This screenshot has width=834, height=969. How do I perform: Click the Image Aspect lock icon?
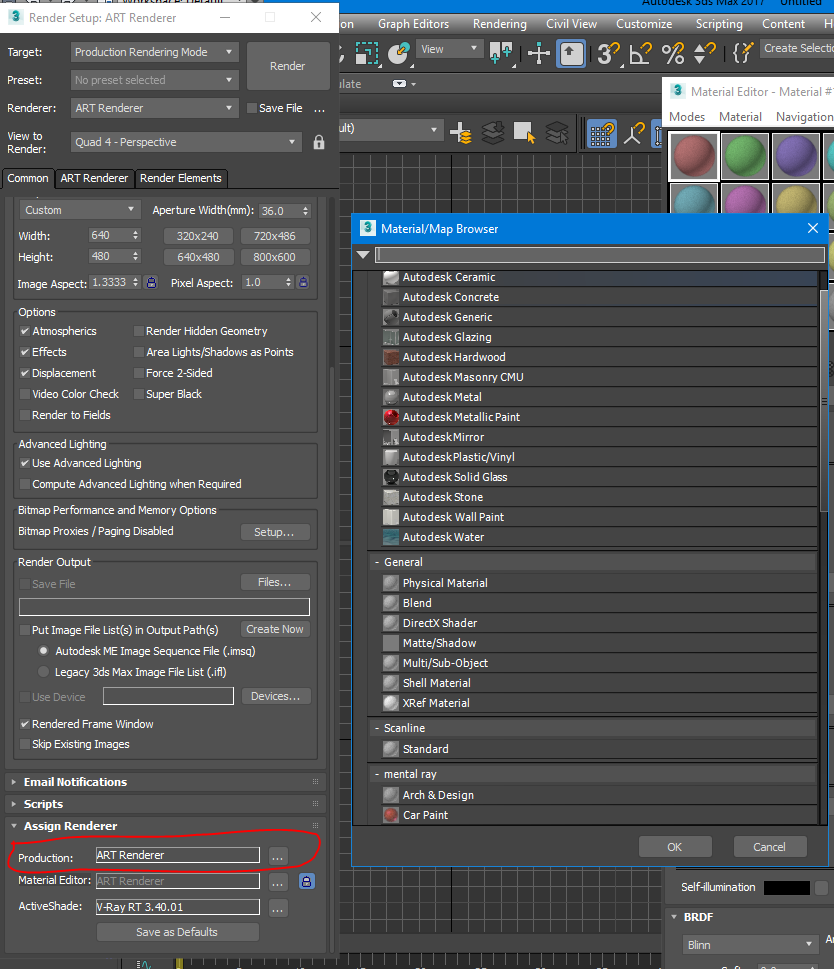tap(151, 282)
